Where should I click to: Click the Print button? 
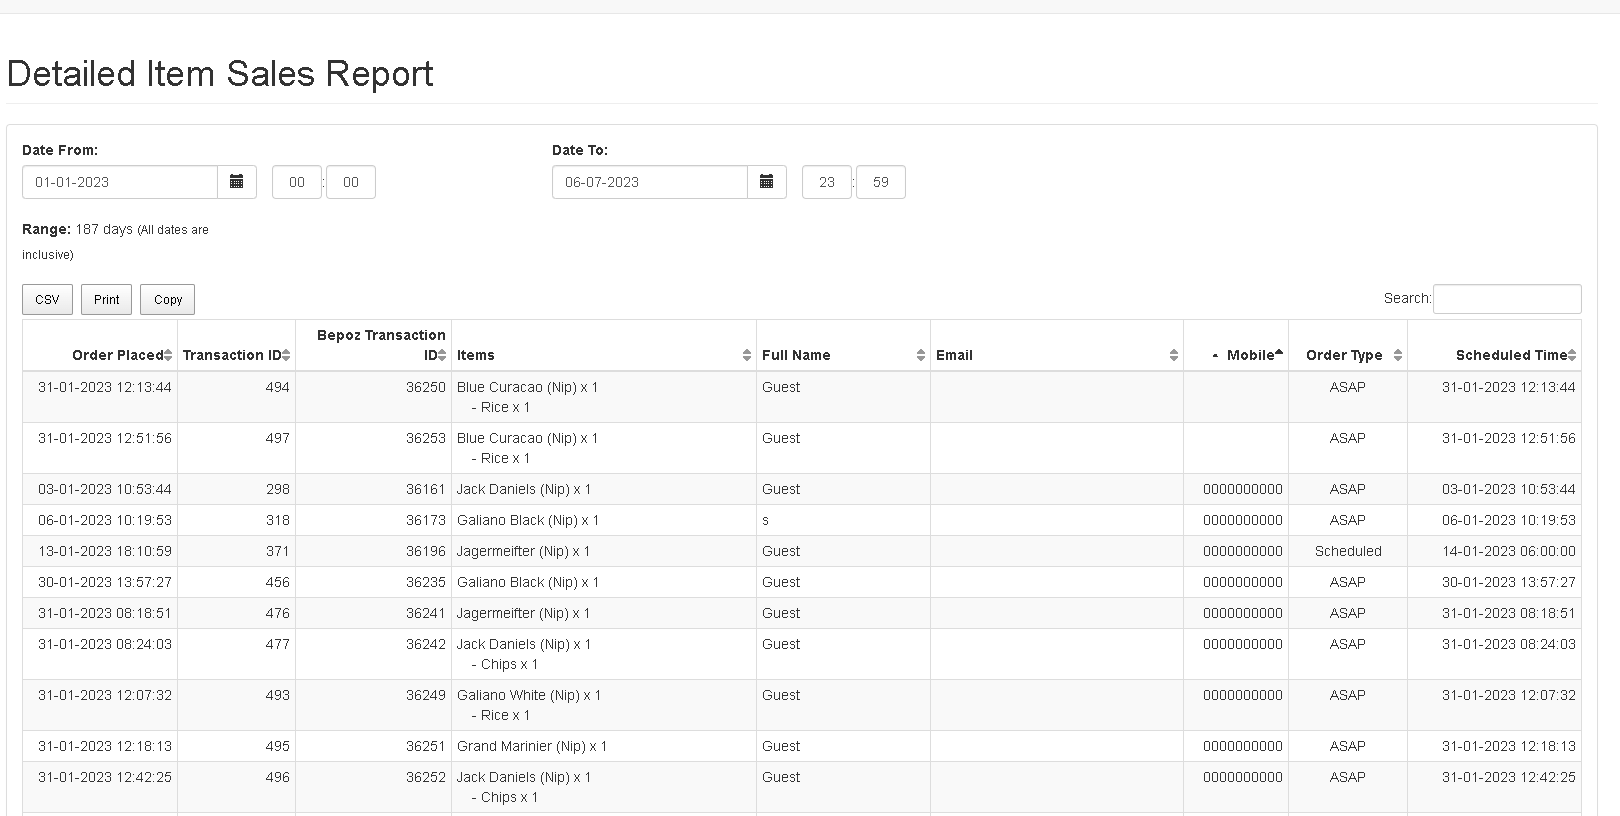[x=107, y=300]
